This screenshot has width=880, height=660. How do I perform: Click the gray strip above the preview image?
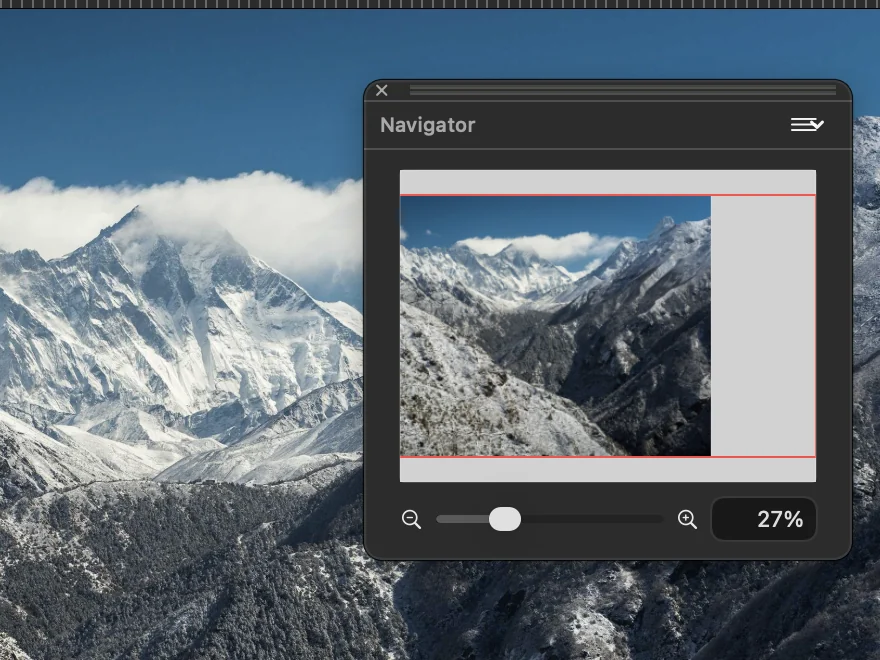pos(608,182)
